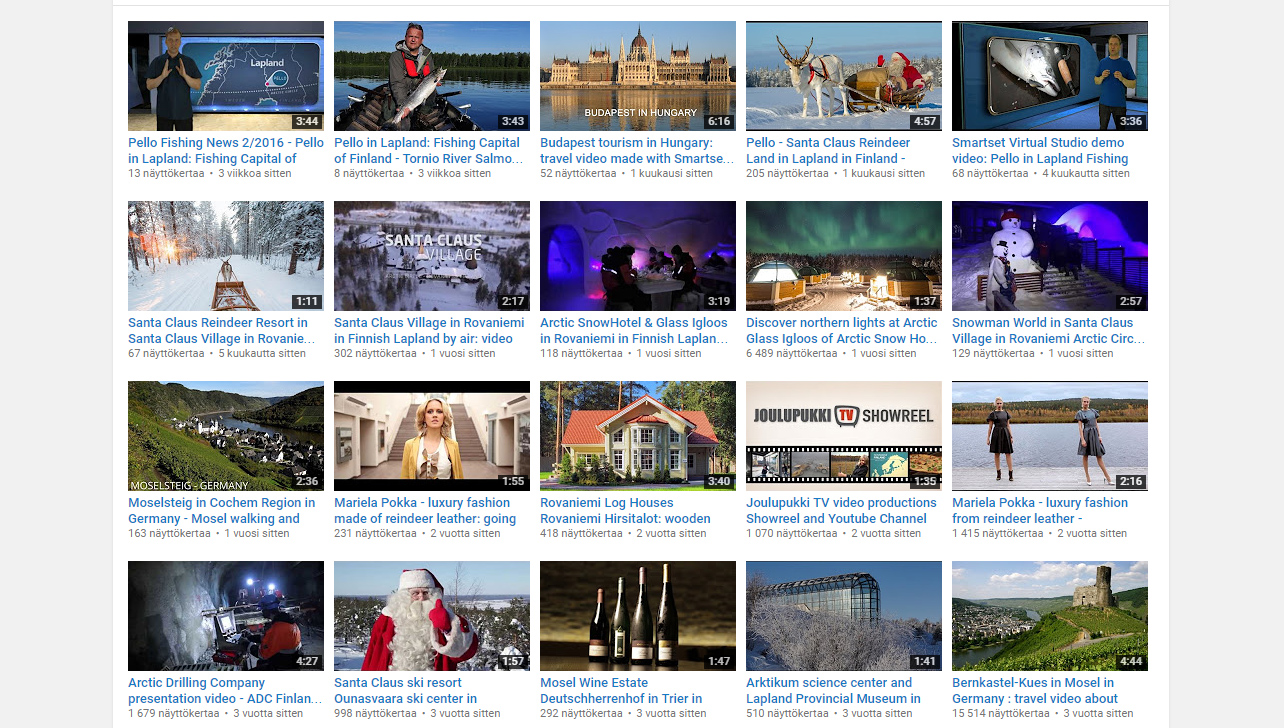This screenshot has height=728, width=1284.
Task: Play the Bernkastel-Kues castle ruin thumbnail
Action: [x=1050, y=616]
